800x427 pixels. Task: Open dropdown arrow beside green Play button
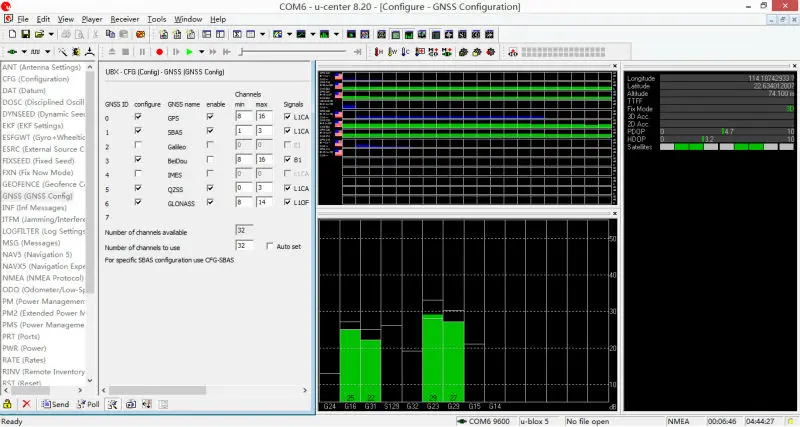point(202,52)
